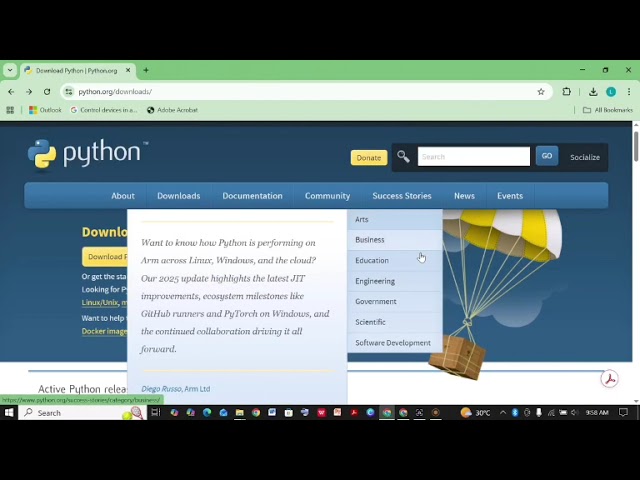
Task: Bookmark this page with the star icon
Action: pyautogui.click(x=541, y=92)
